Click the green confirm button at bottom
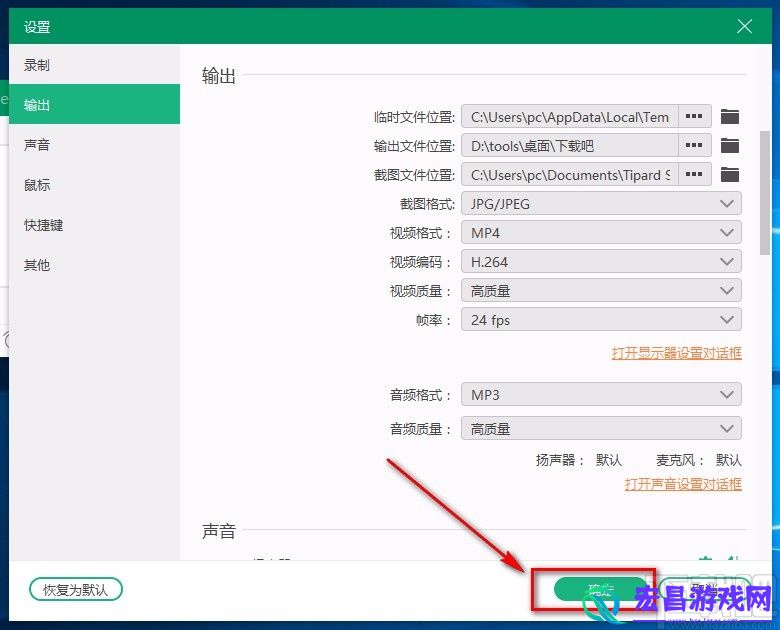780x630 pixels. pyautogui.click(x=600, y=590)
